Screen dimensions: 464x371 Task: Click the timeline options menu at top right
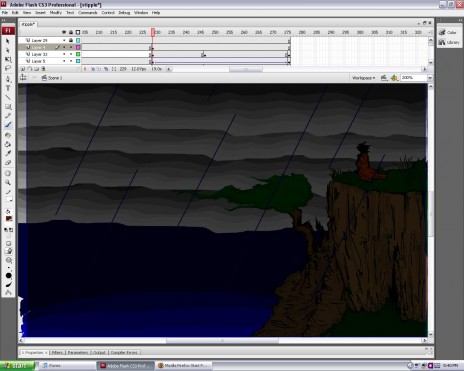click(430, 32)
